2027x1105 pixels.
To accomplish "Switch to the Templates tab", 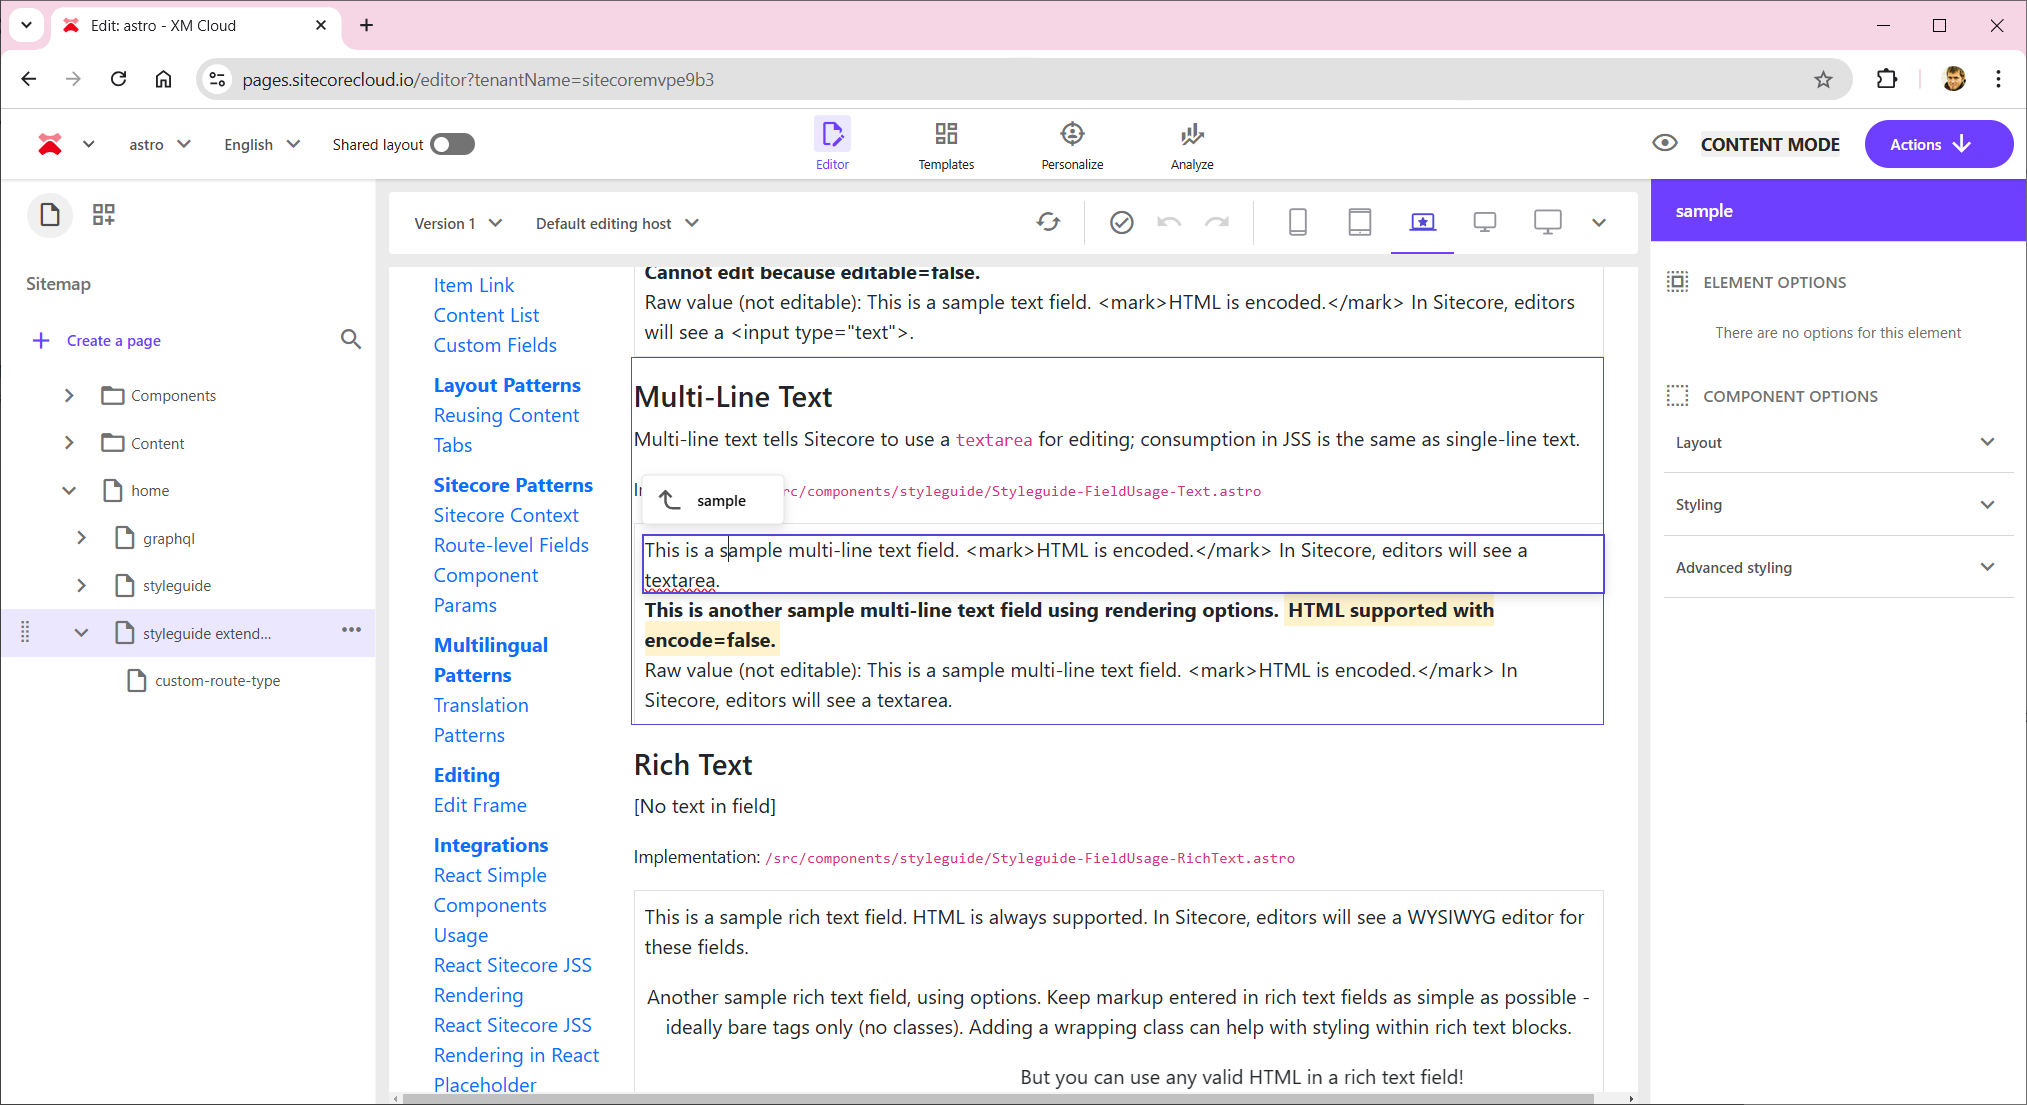I will pyautogui.click(x=946, y=145).
